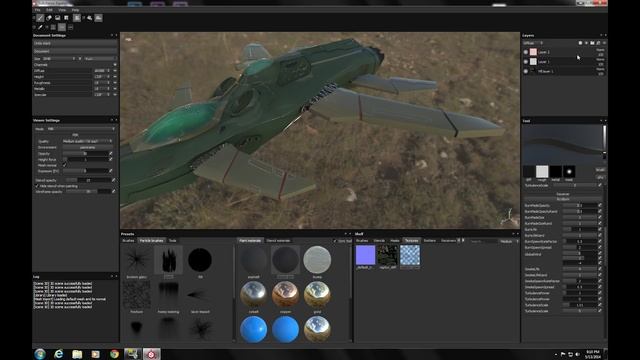Click the highlighted square icon in second toolbar row
This screenshot has width=640, height=360.
click(62, 27)
